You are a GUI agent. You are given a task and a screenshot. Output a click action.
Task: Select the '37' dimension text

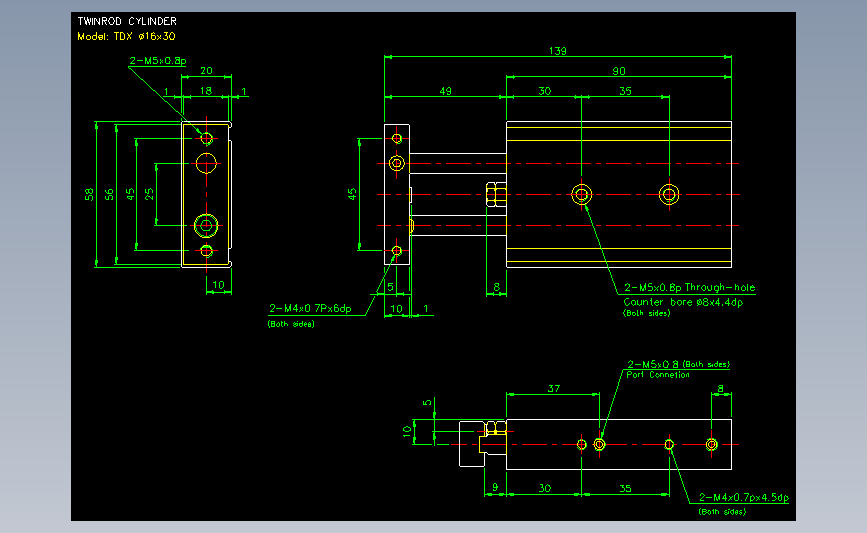pyautogui.click(x=554, y=389)
